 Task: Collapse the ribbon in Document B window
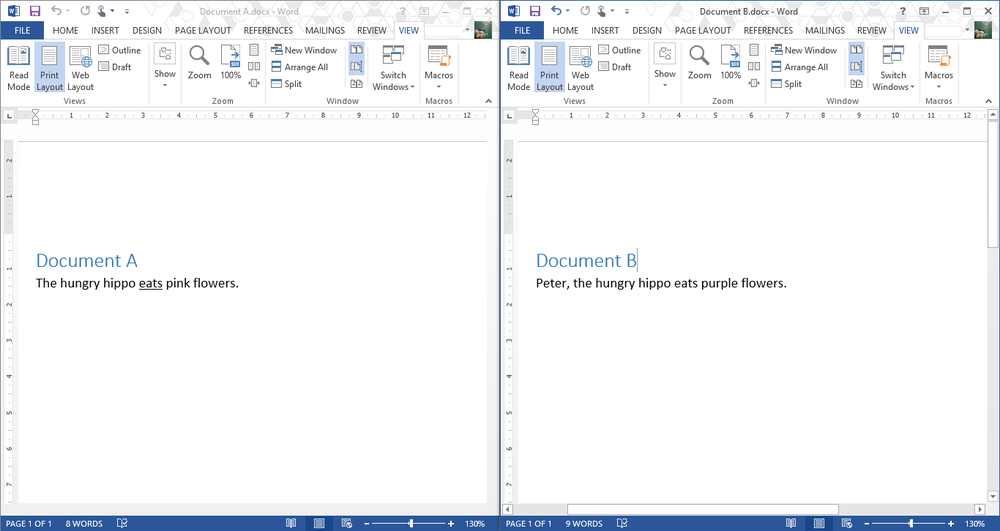tap(989, 101)
